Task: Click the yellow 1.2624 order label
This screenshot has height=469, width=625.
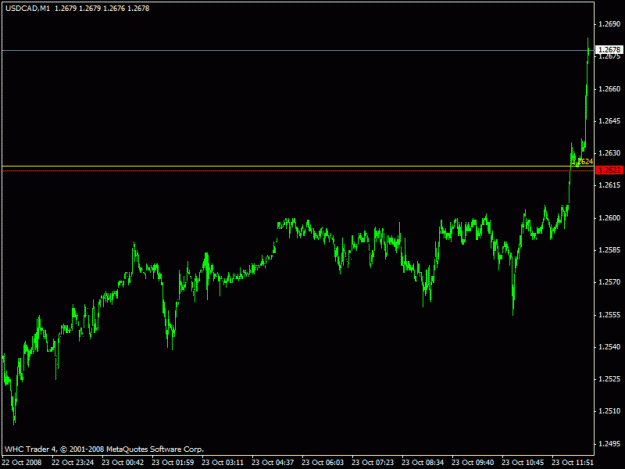Action: click(x=582, y=161)
